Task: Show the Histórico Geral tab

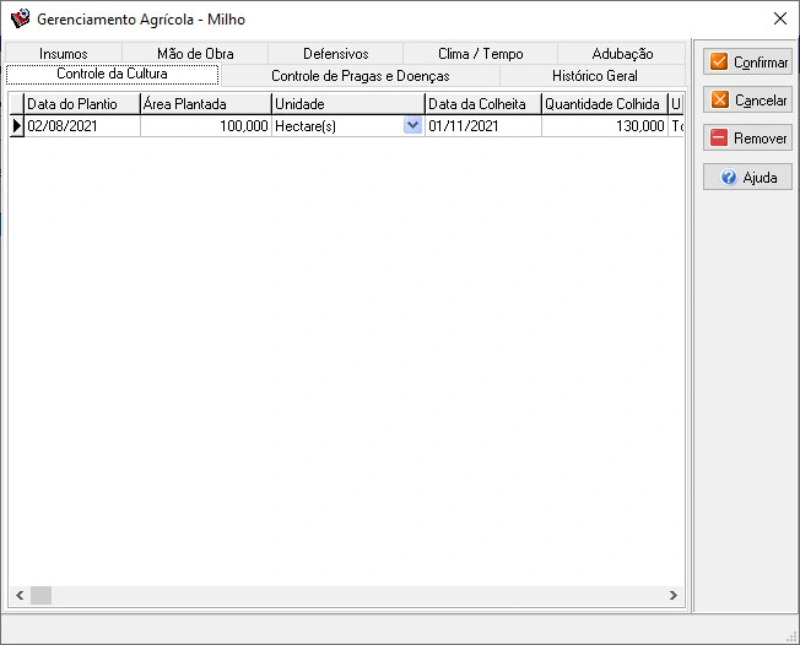Action: (594, 76)
